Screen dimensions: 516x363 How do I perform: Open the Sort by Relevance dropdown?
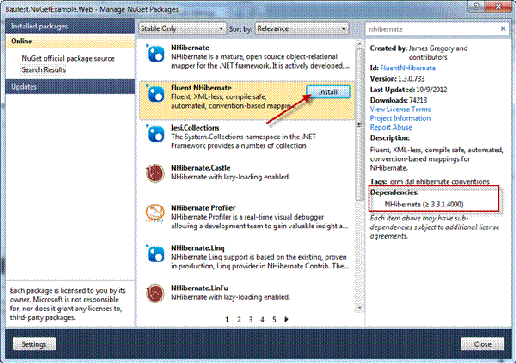click(302, 29)
